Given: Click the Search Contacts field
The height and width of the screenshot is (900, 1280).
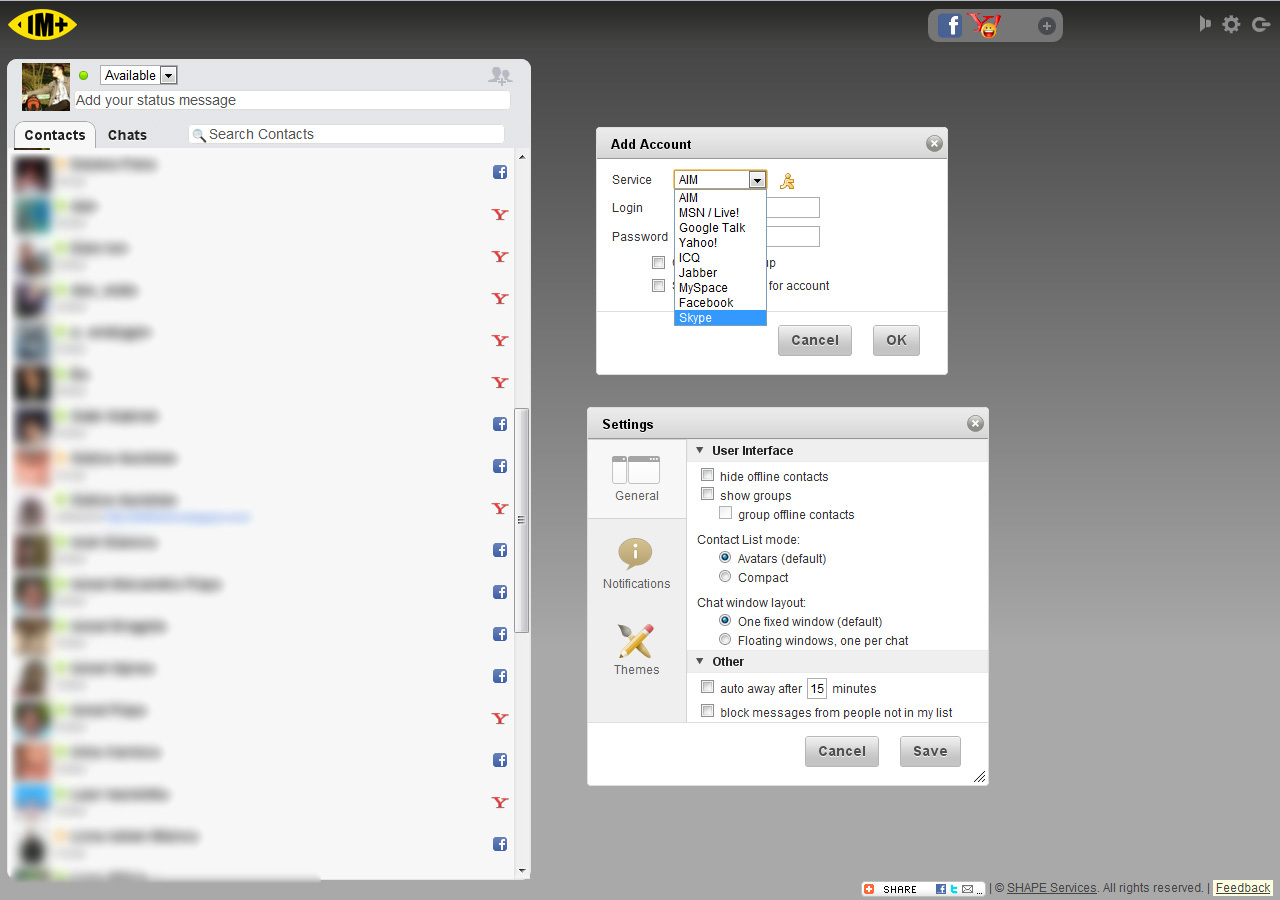Looking at the screenshot, I should (347, 134).
